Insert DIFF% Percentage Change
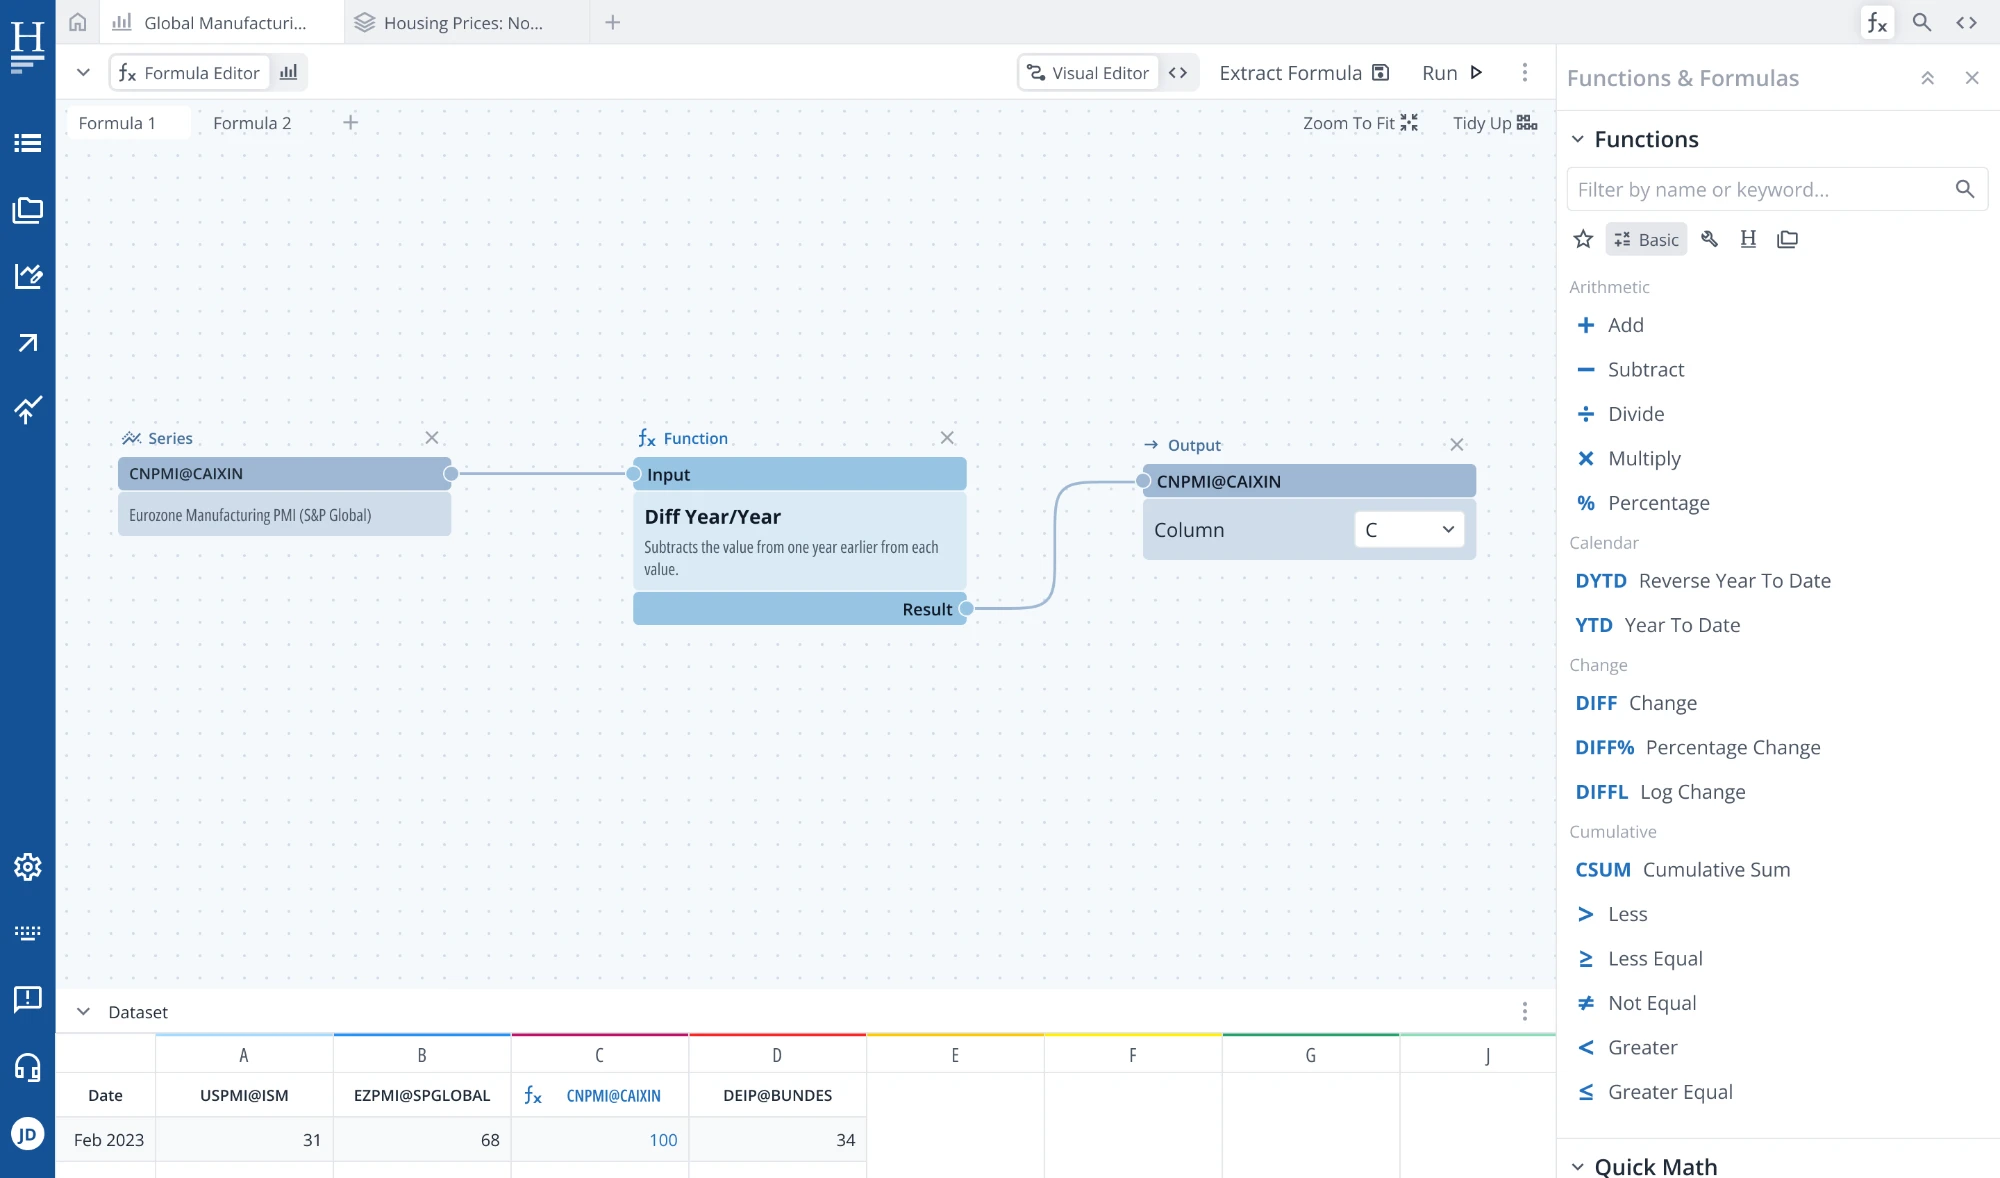Image resolution: width=2000 pixels, height=1178 pixels. point(1698,747)
